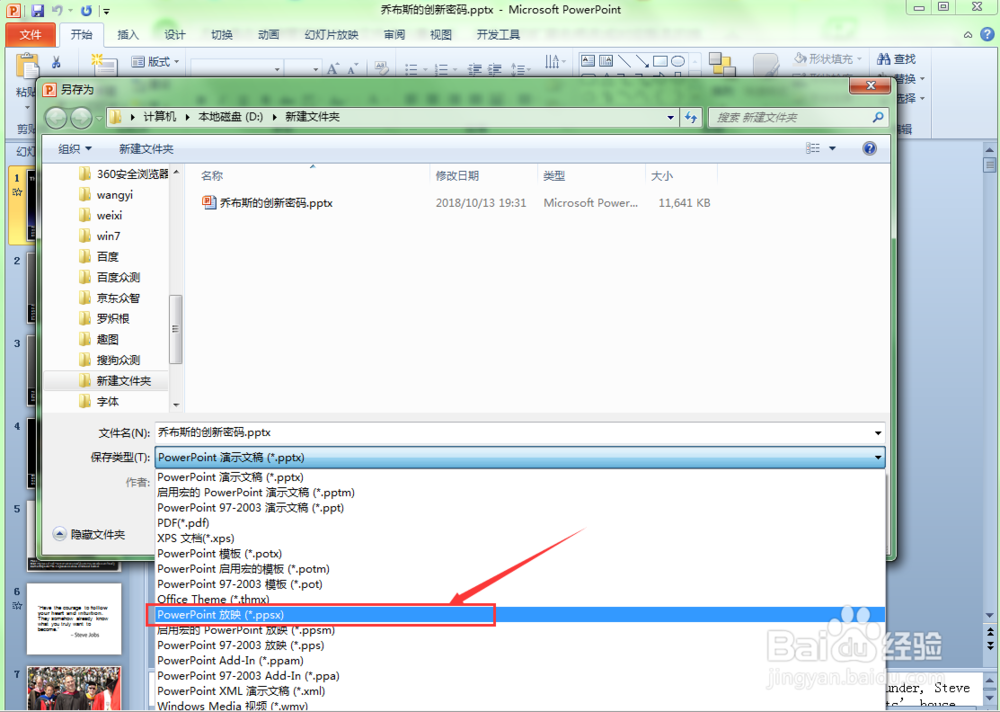Switch to the 插入 ribbon tab
The height and width of the screenshot is (712, 1000).
click(x=128, y=35)
